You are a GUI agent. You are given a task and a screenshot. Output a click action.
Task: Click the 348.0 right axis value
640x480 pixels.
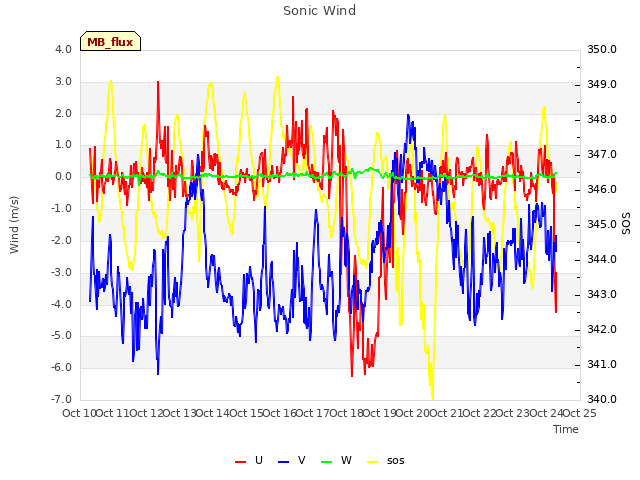pos(602,120)
